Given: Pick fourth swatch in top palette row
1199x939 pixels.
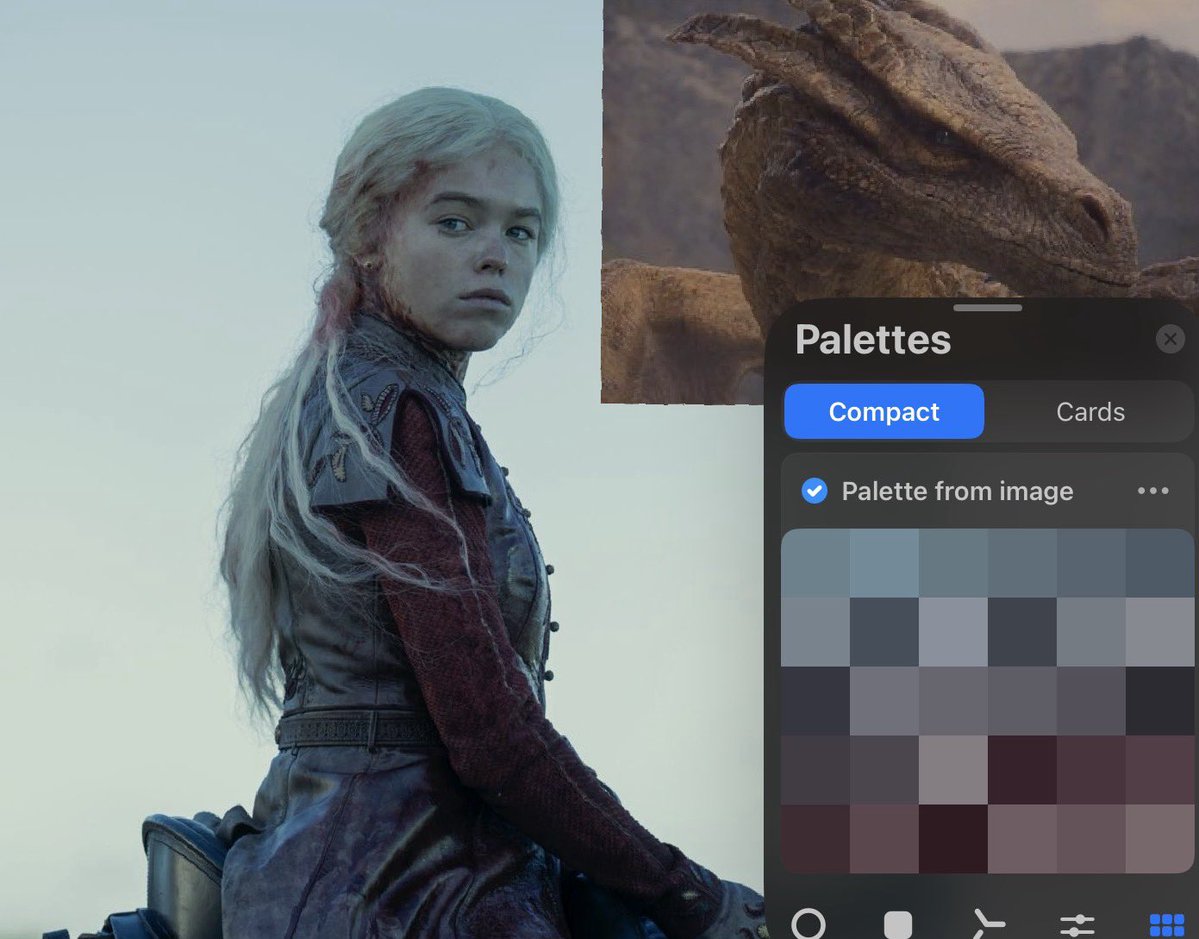Looking at the screenshot, I should tap(1022, 563).
